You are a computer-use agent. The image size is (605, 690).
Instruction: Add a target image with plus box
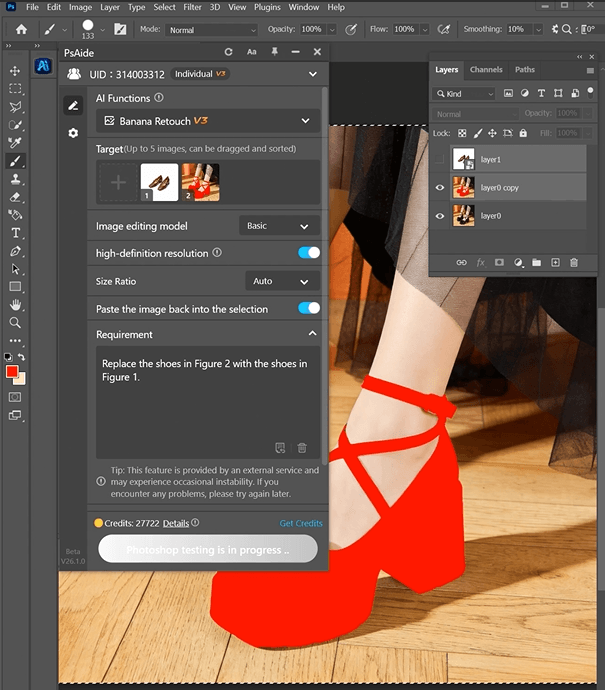click(x=118, y=182)
